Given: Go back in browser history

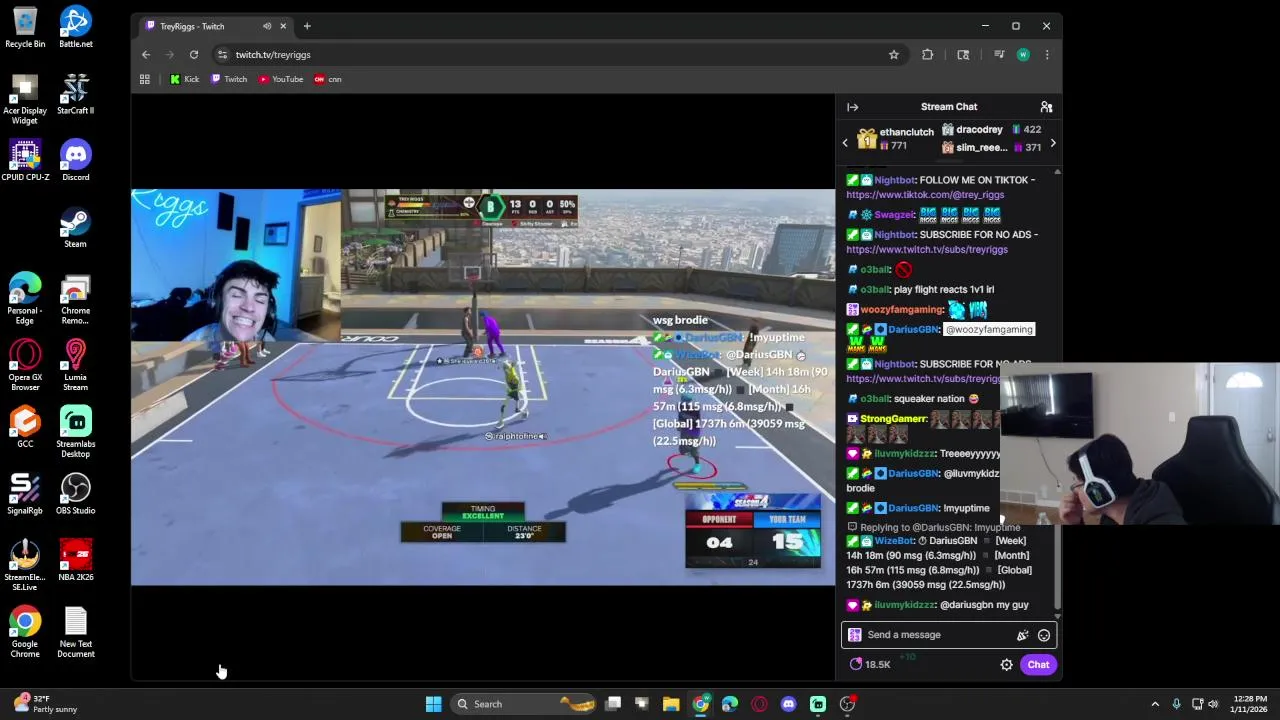Looking at the screenshot, I should [x=146, y=55].
